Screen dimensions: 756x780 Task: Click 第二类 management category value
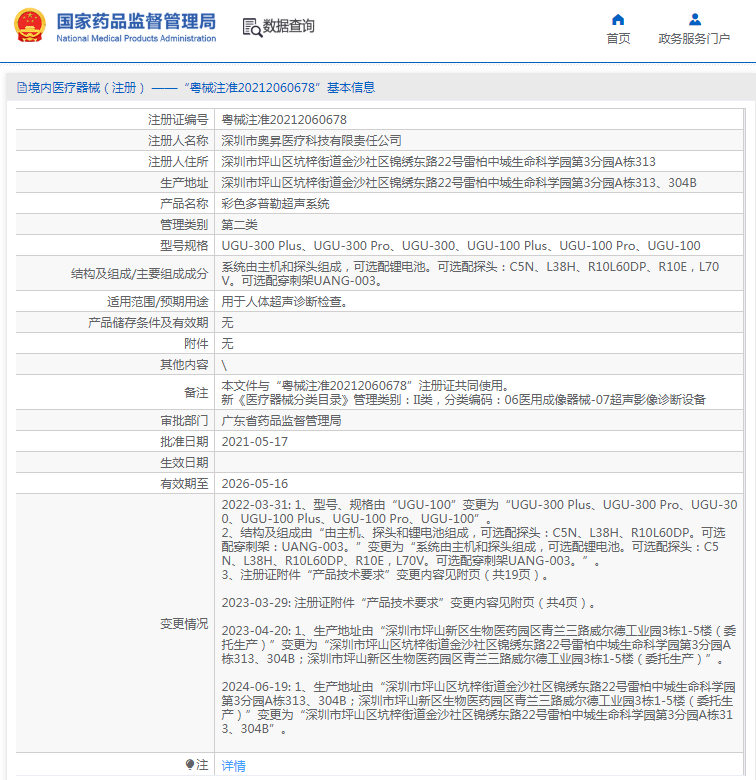click(x=239, y=224)
